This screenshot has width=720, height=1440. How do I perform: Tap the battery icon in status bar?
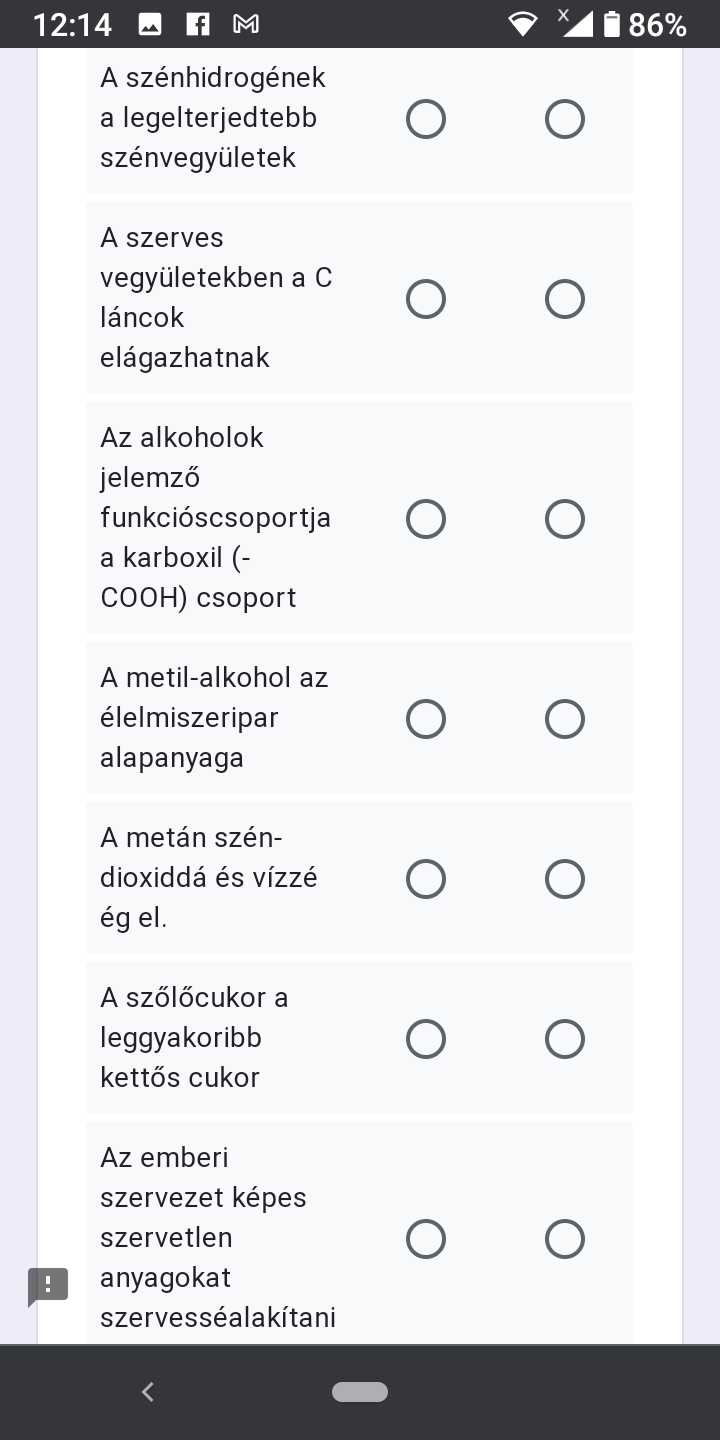pos(612,25)
